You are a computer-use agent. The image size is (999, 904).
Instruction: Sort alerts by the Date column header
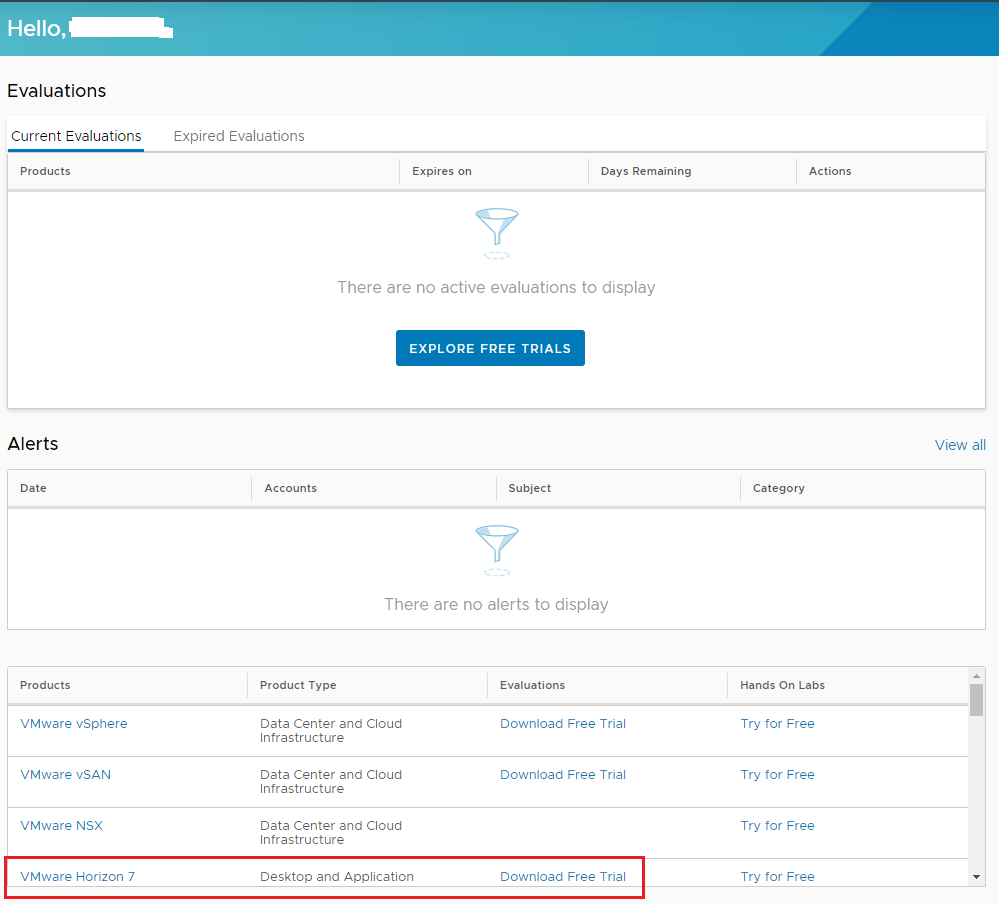33,488
